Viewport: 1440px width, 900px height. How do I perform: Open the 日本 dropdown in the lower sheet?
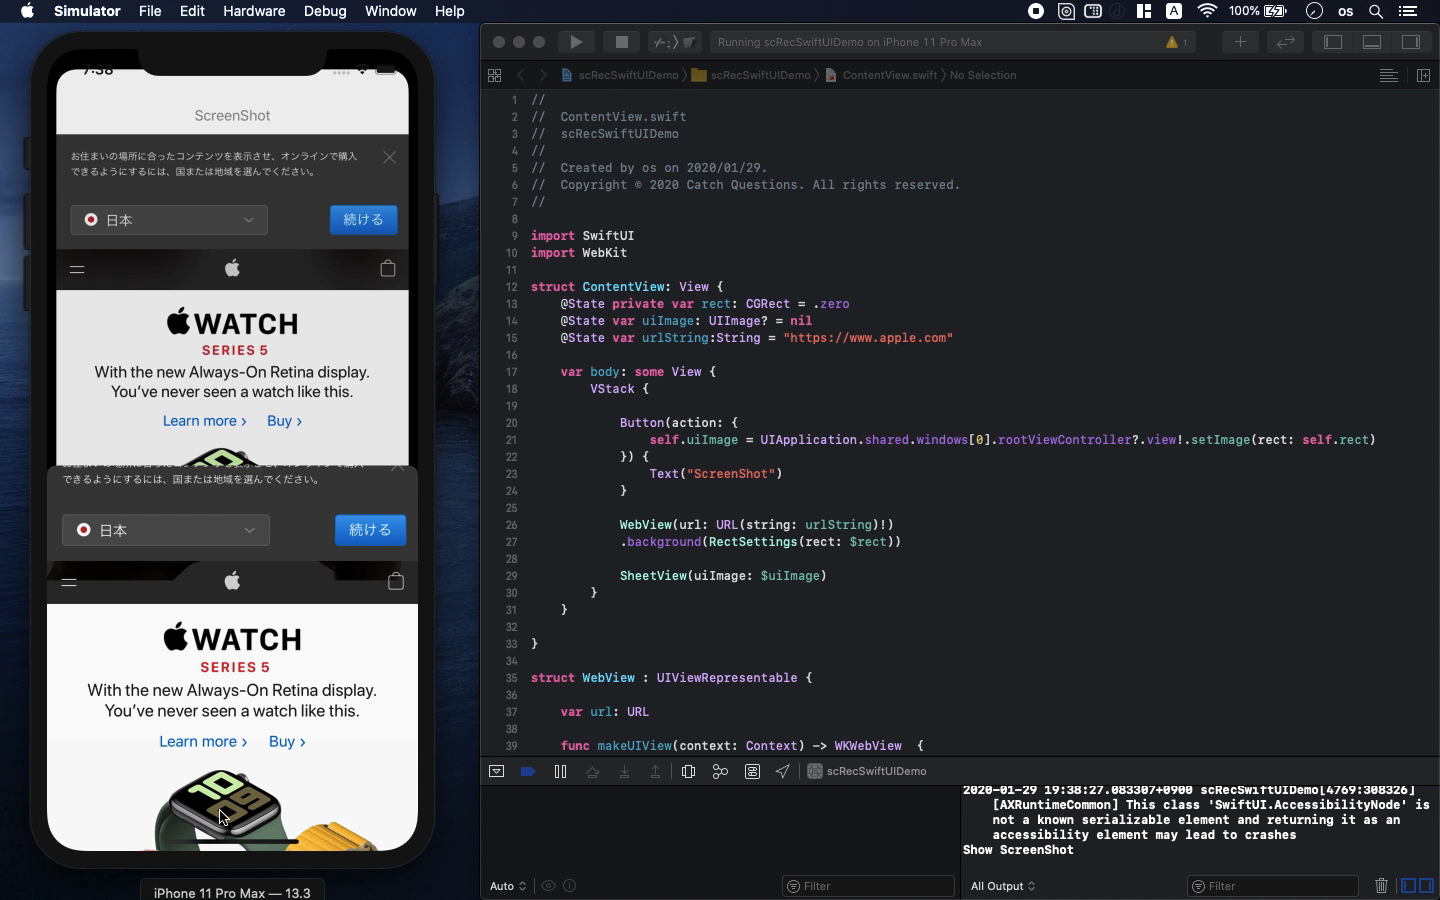click(166, 530)
